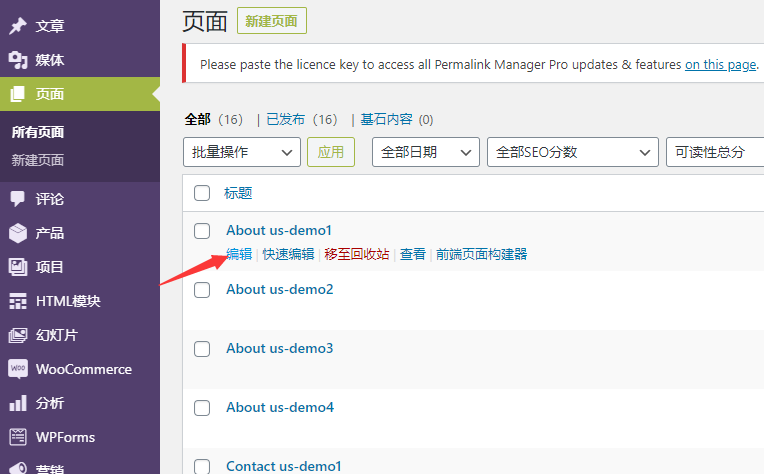The height and width of the screenshot is (474, 764).
Task: Click the 新建页面 button beside the title
Action: [x=272, y=21]
